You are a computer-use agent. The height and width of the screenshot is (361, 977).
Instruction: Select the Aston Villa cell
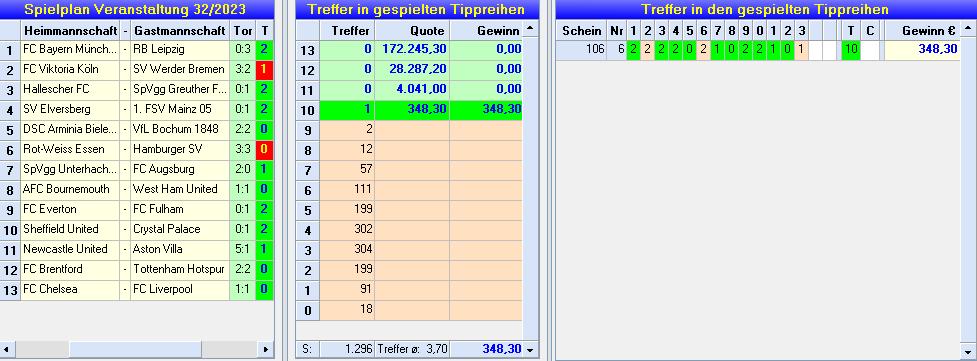click(x=180, y=249)
